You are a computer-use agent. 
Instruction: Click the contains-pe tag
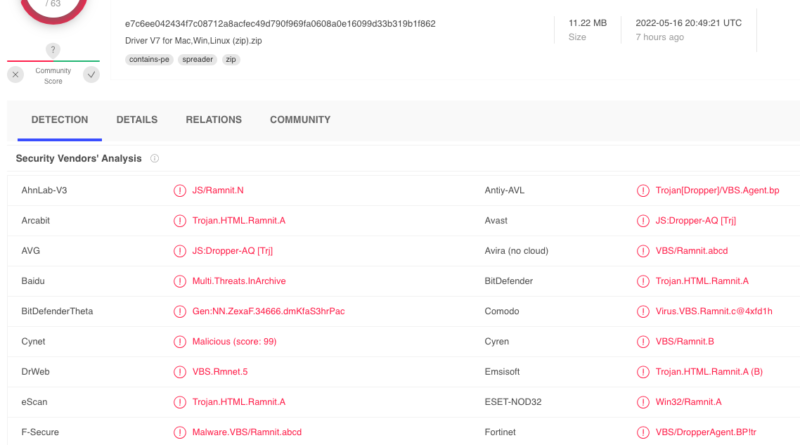(x=149, y=60)
